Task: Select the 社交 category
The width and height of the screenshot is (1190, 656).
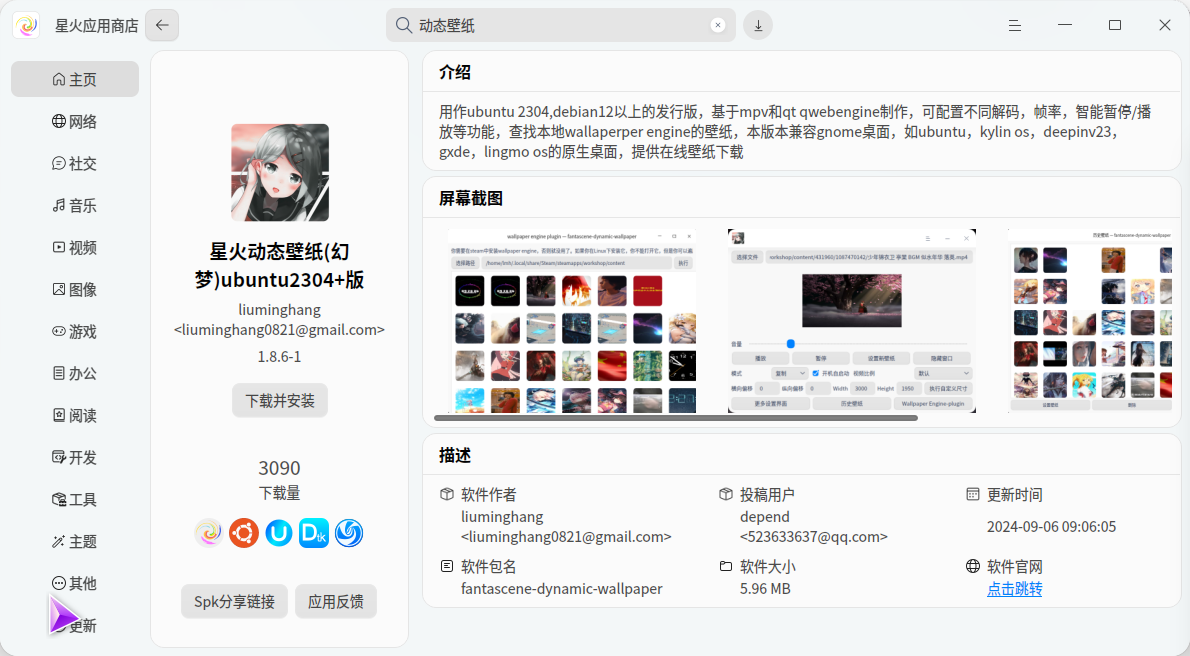Action: click(x=74, y=163)
